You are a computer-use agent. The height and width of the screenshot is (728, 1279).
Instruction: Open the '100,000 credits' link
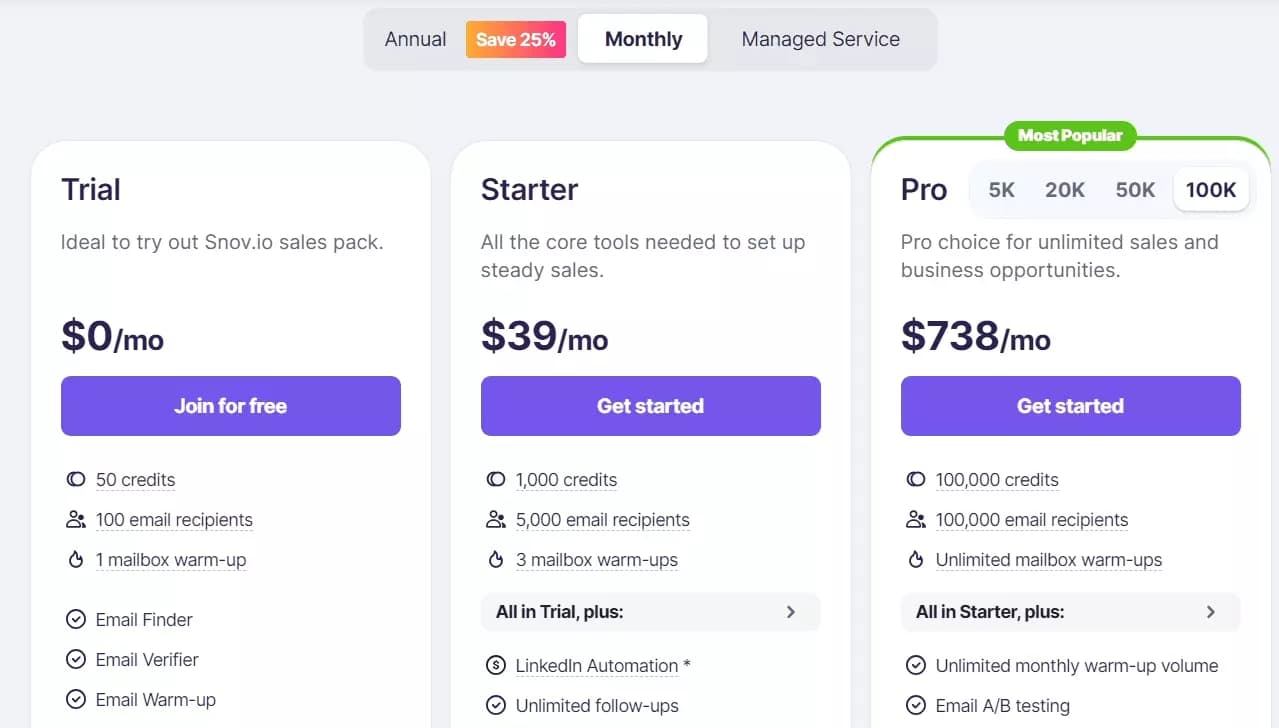pos(998,479)
